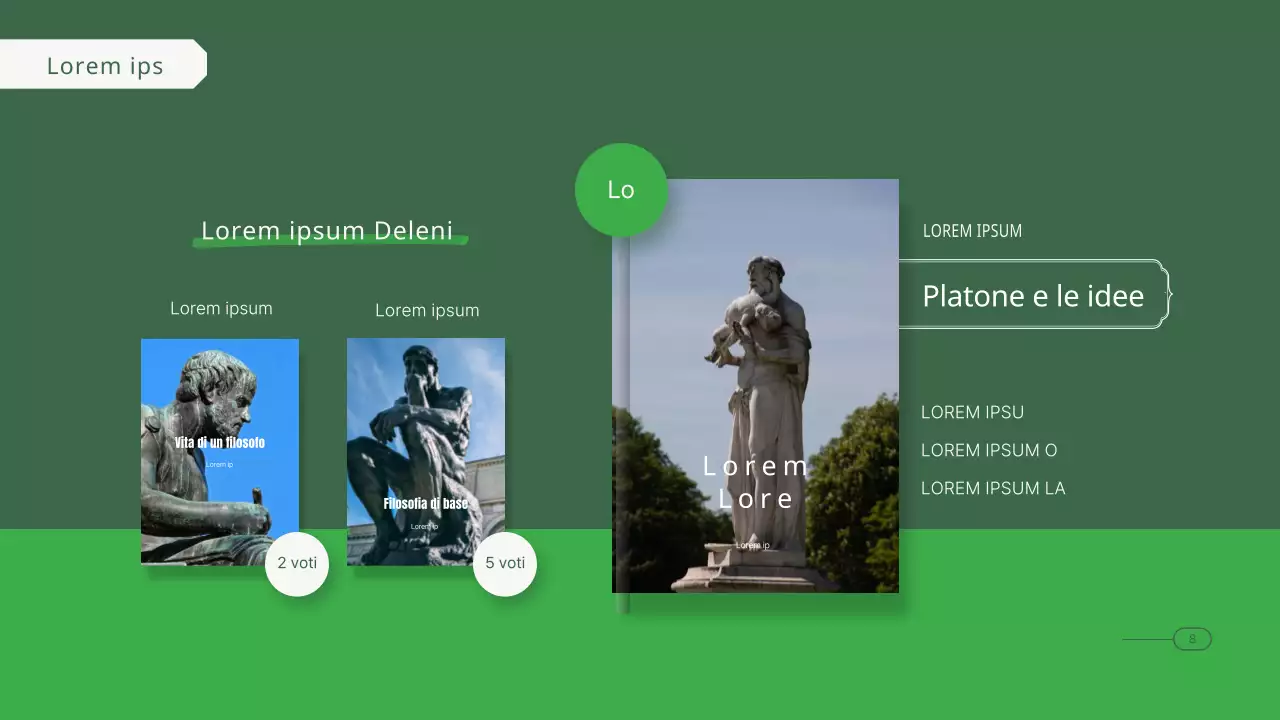Click the slide number 8 indicator
The height and width of the screenshot is (720, 1280).
[x=1191, y=639]
